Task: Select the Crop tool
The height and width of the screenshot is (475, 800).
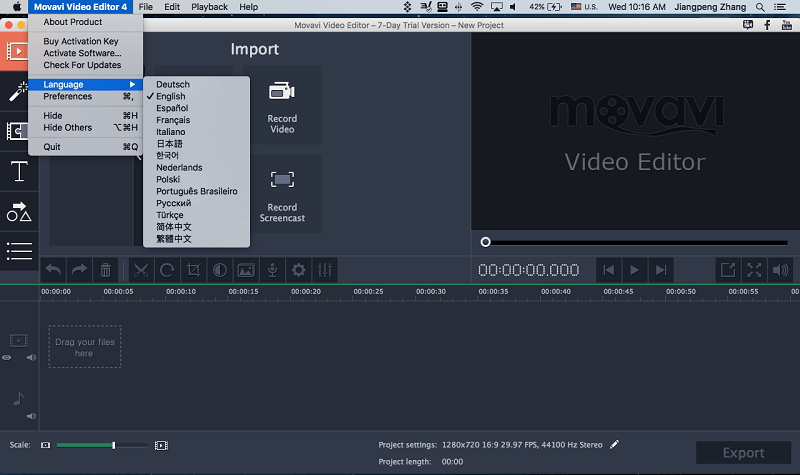Action: (x=193, y=270)
